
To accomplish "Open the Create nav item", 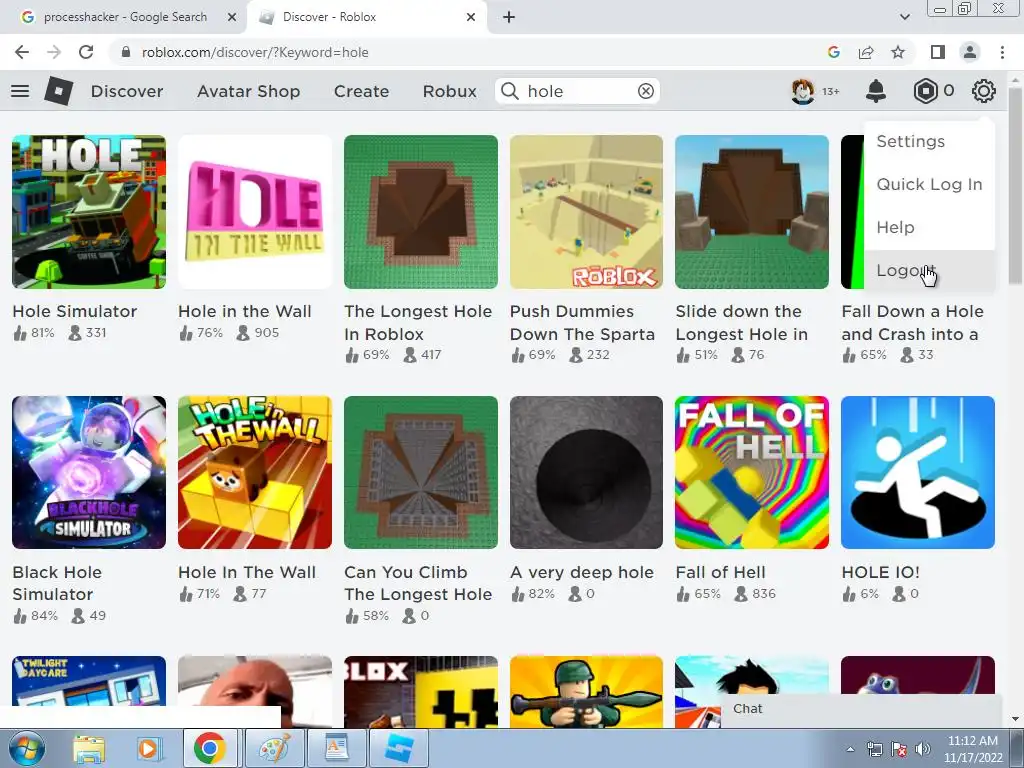I will (x=361, y=91).
